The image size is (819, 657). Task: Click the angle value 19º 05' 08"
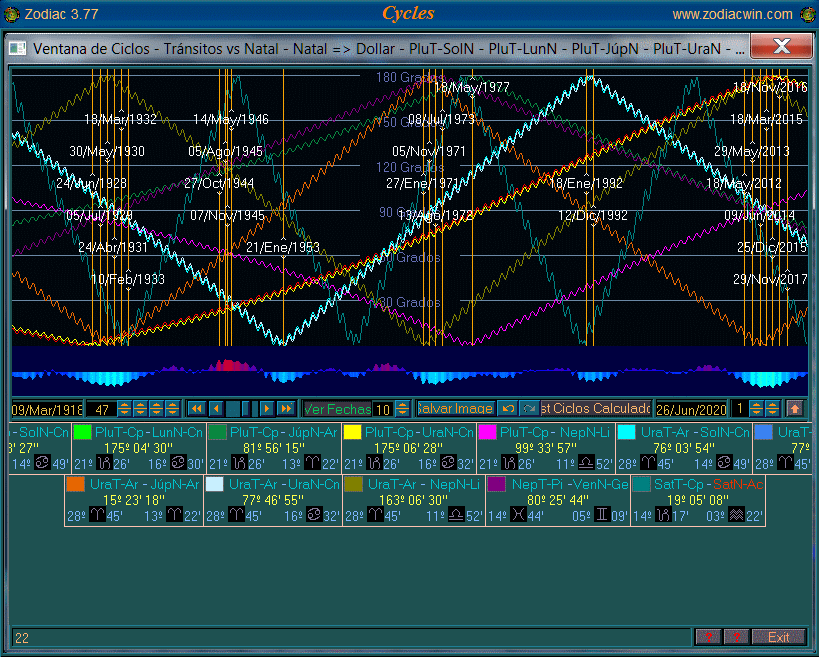pos(698,500)
